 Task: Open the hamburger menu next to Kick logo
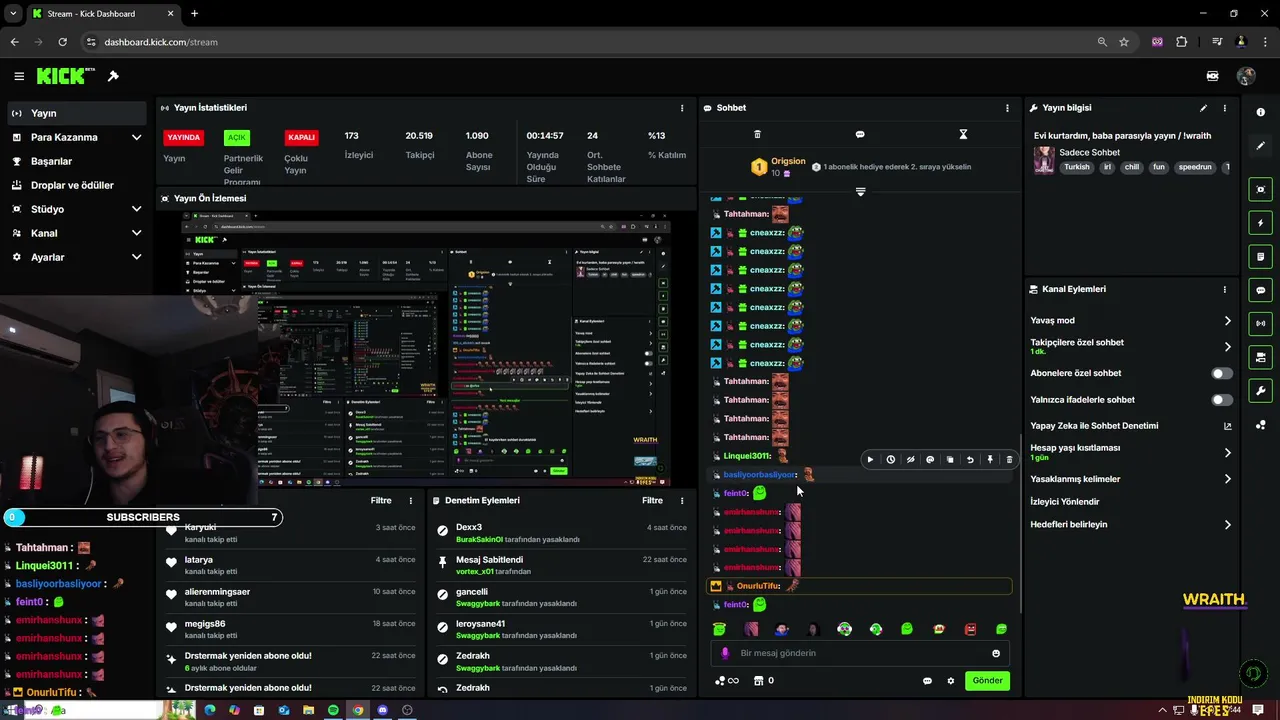click(19, 76)
